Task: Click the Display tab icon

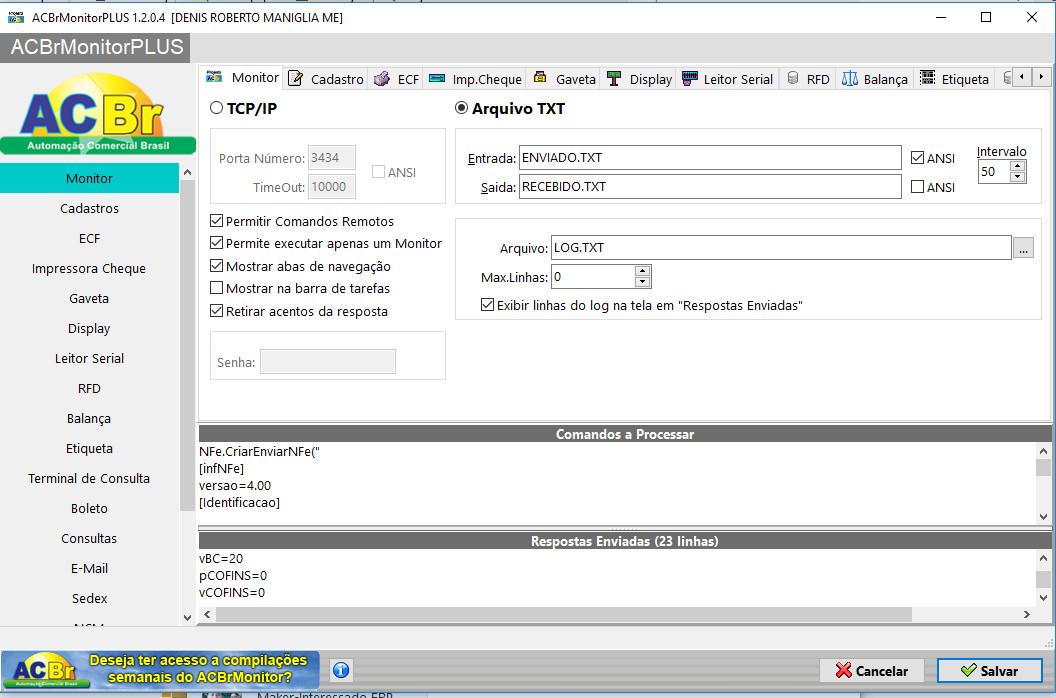Action: [614, 79]
